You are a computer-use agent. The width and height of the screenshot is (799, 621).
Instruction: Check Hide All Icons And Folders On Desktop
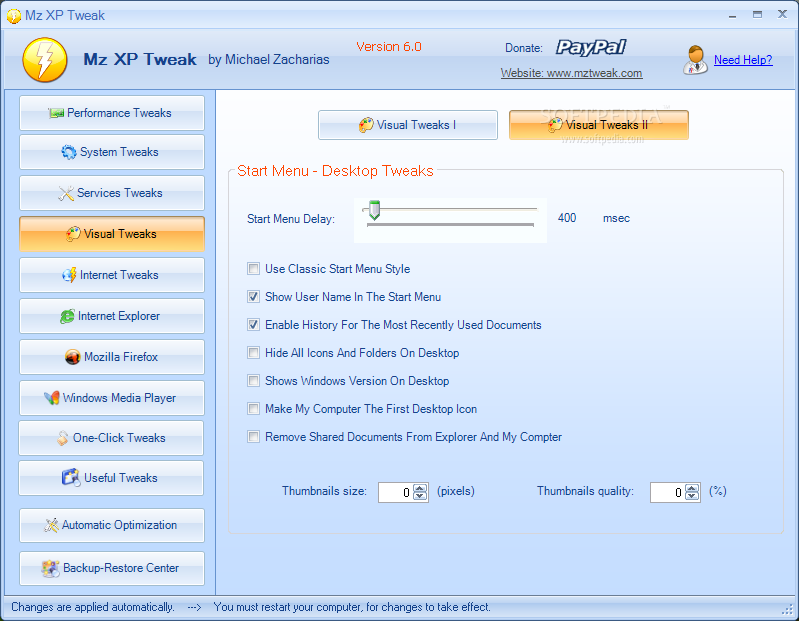coord(253,353)
